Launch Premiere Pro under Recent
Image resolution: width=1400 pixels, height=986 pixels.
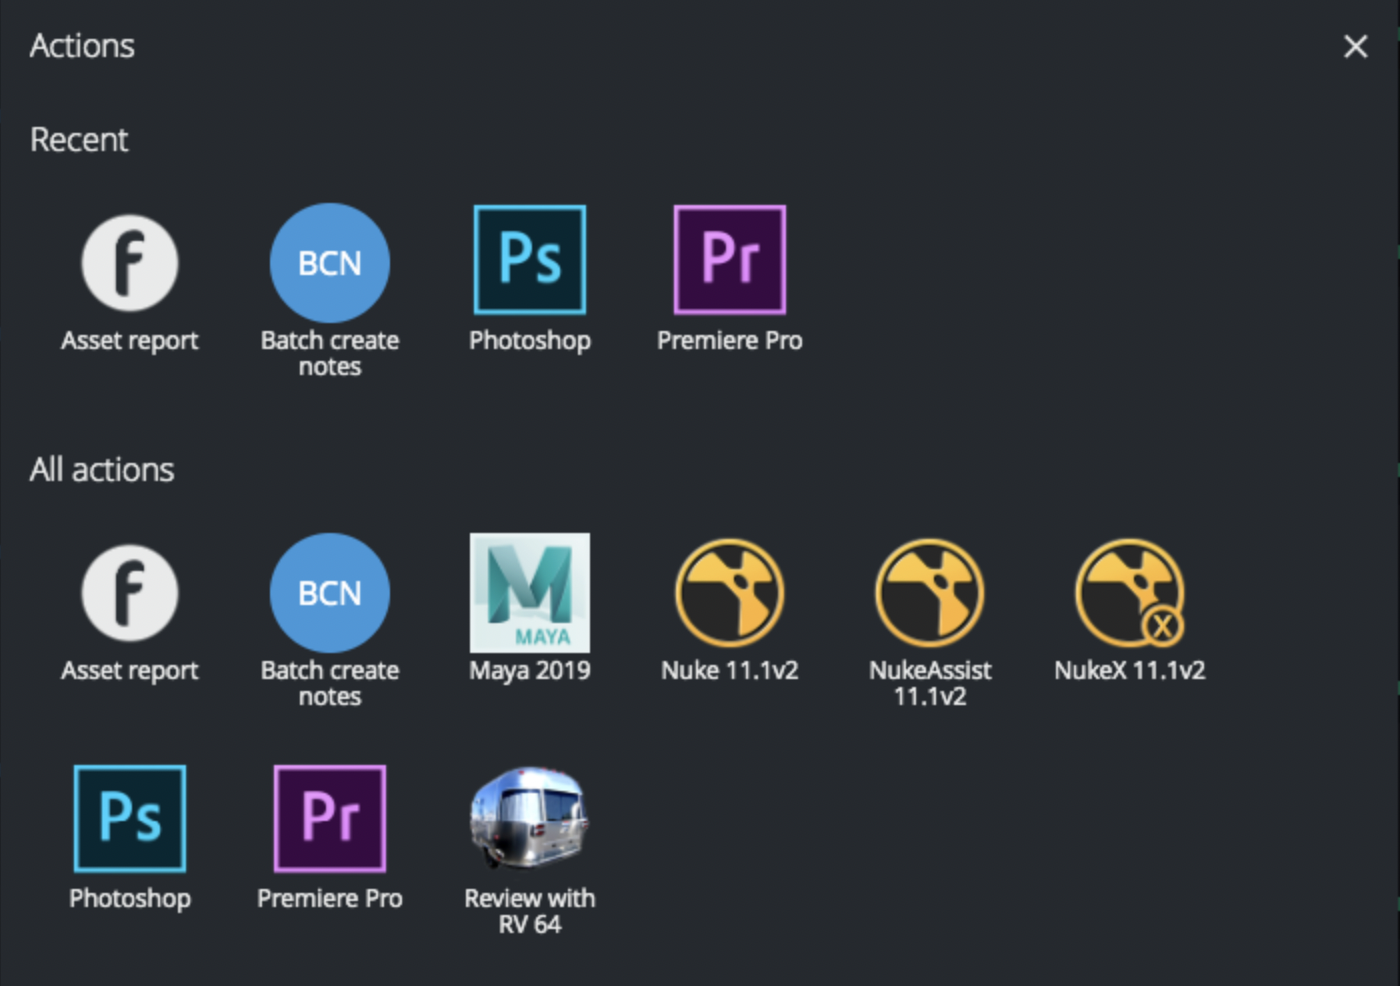coord(729,258)
